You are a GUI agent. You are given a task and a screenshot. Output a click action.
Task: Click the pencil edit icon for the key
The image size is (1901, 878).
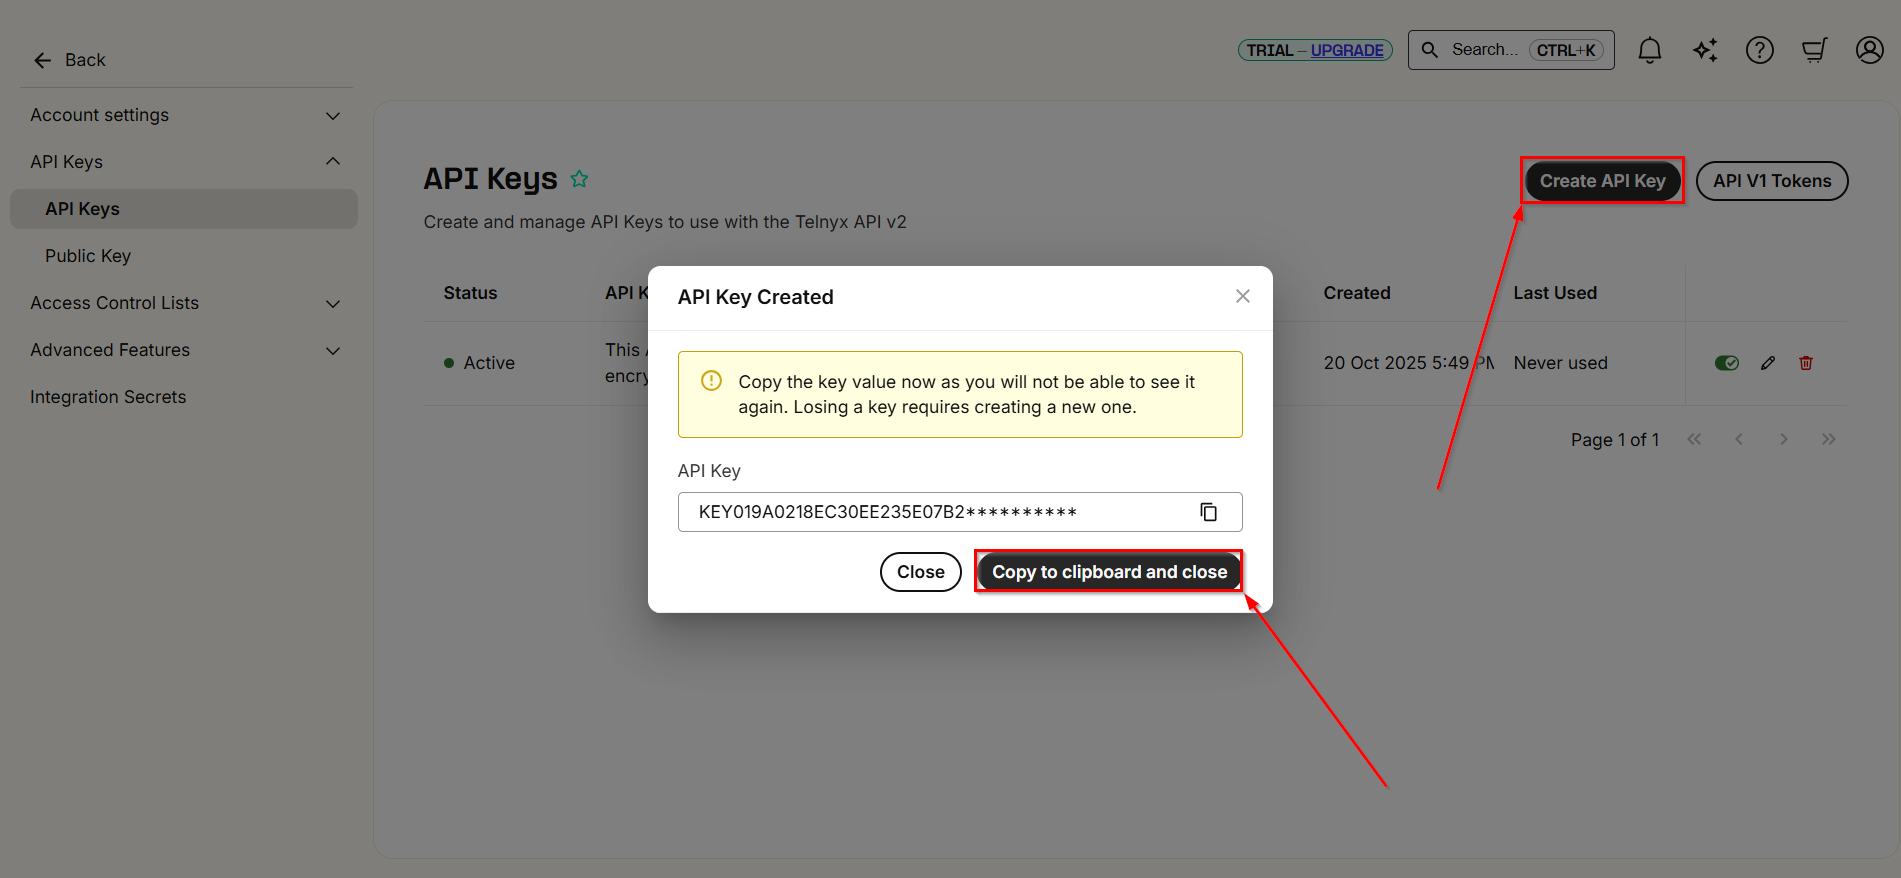1768,363
